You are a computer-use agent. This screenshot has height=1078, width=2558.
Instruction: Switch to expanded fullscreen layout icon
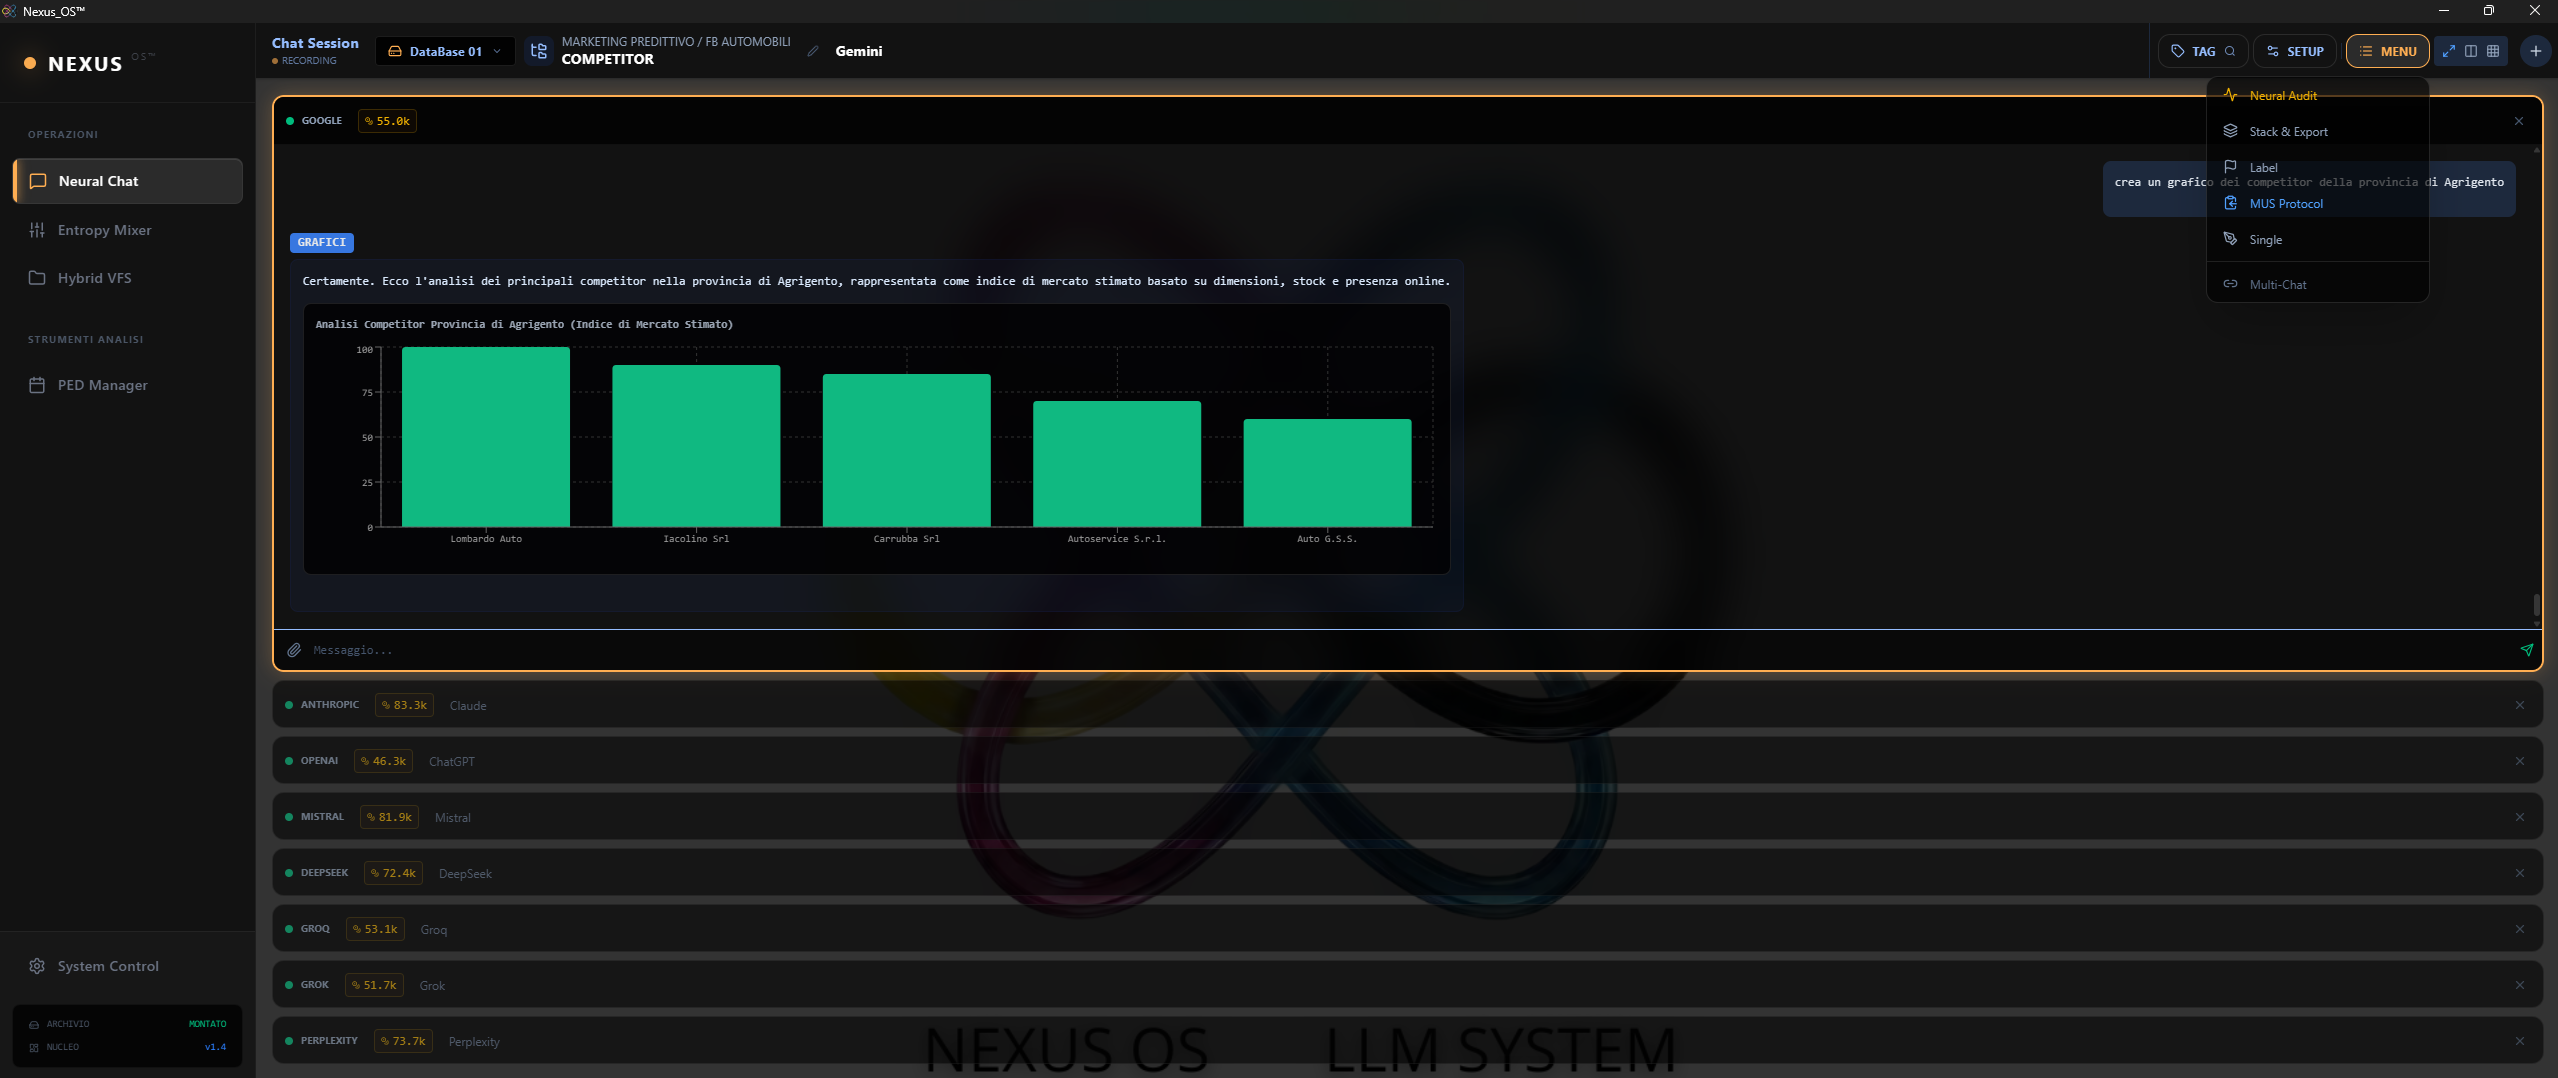2449,51
